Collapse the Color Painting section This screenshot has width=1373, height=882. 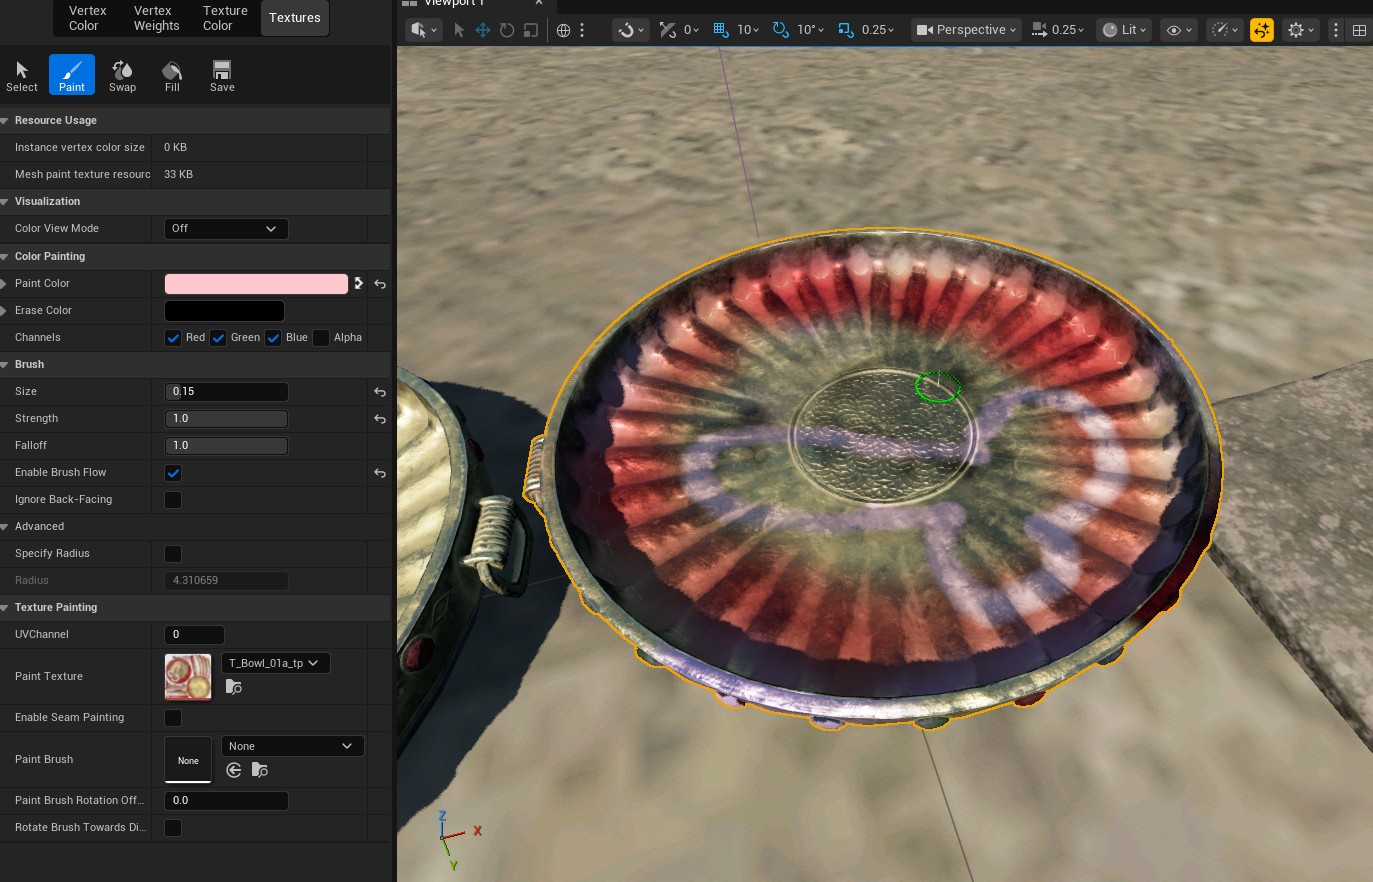5,257
